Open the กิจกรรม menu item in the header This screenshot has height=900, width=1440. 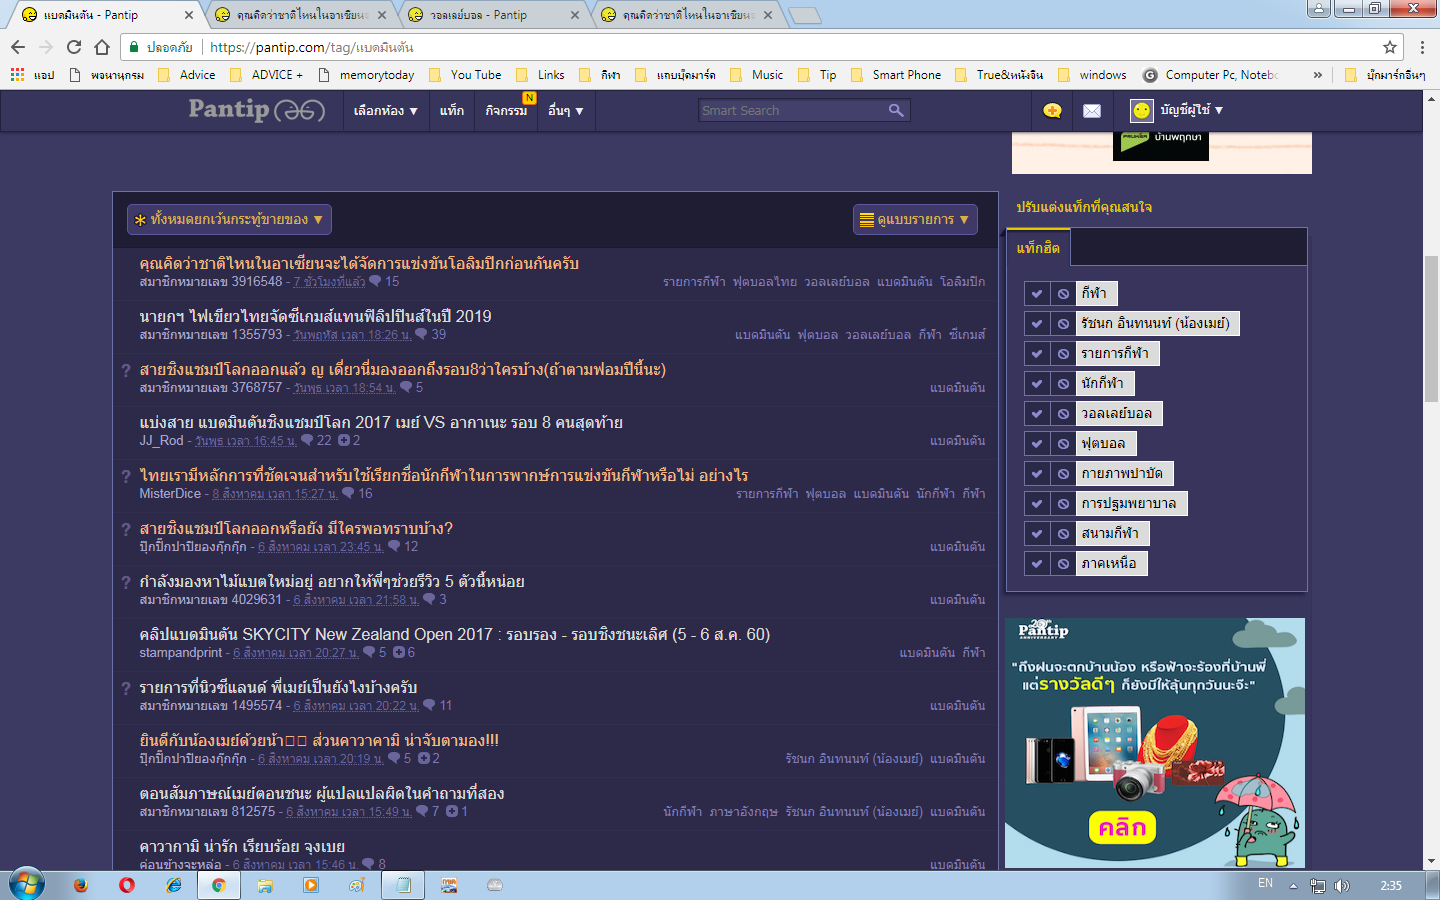[506, 111]
